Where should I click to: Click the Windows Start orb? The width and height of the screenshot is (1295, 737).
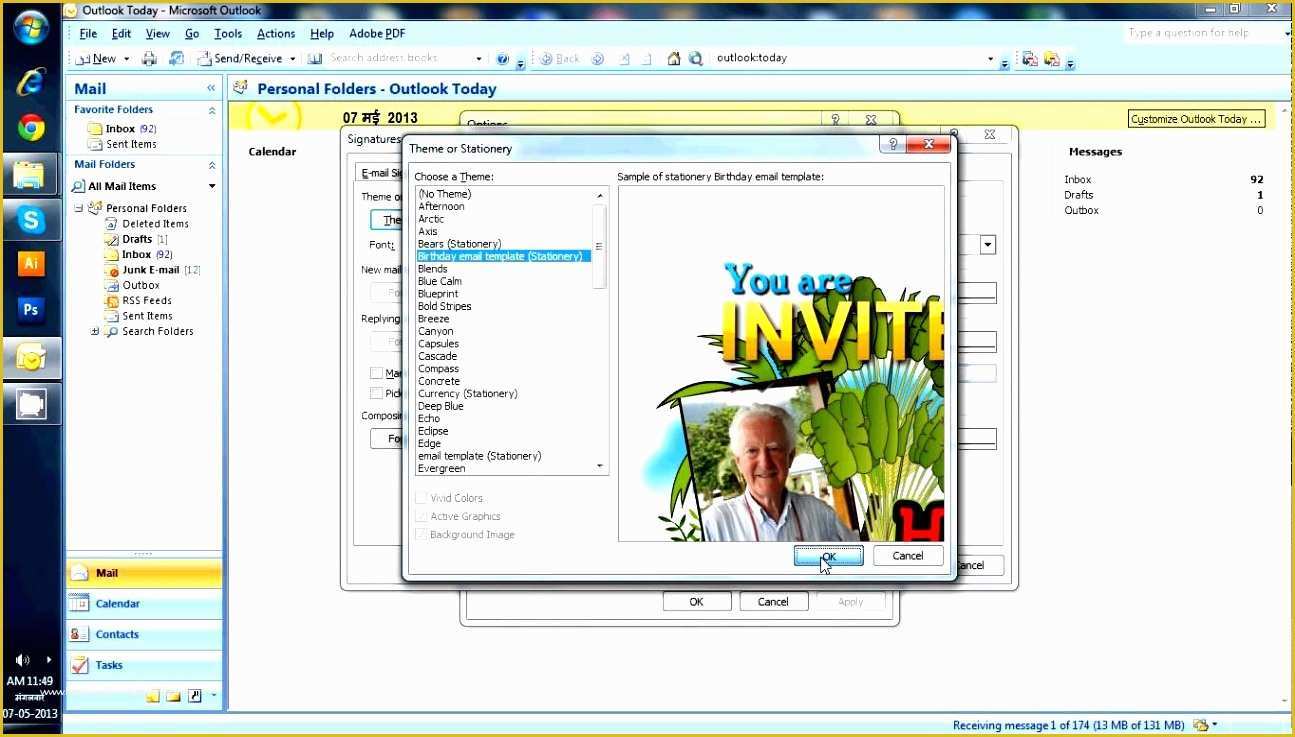[31, 27]
